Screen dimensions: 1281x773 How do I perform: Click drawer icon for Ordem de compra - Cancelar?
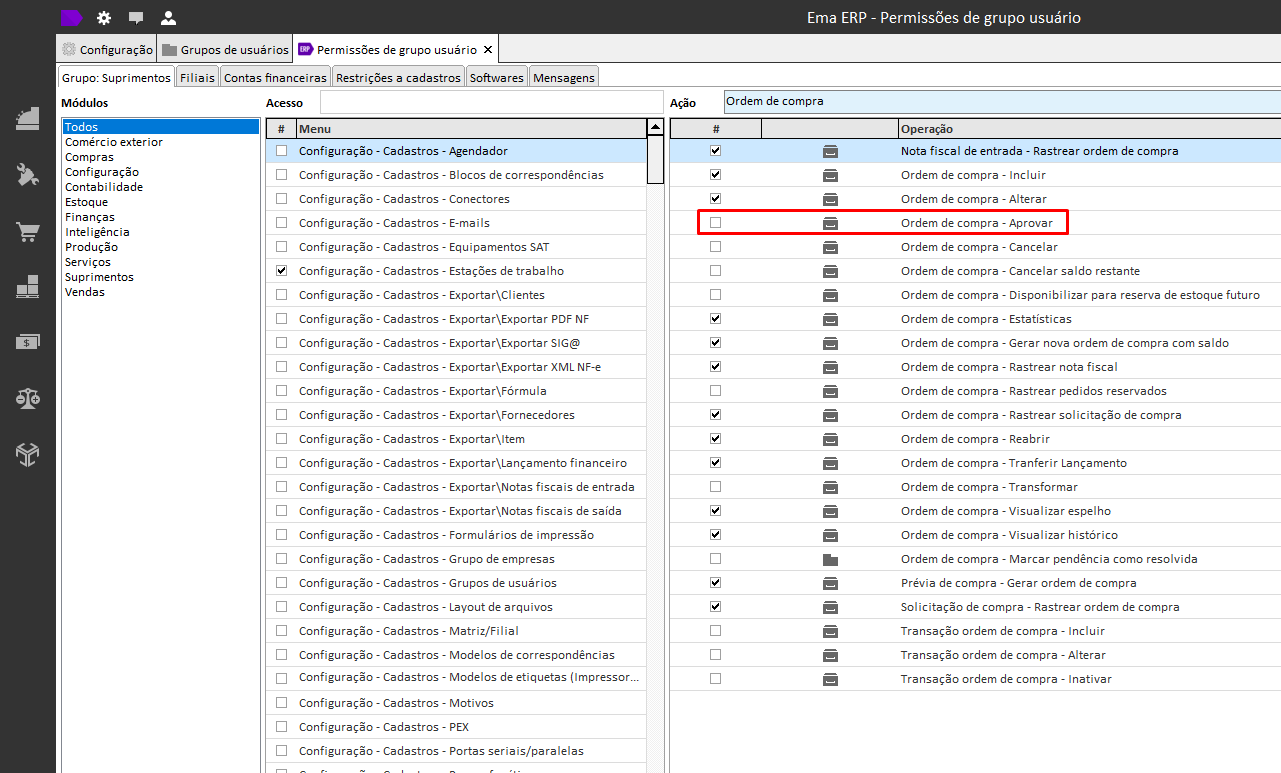point(830,247)
